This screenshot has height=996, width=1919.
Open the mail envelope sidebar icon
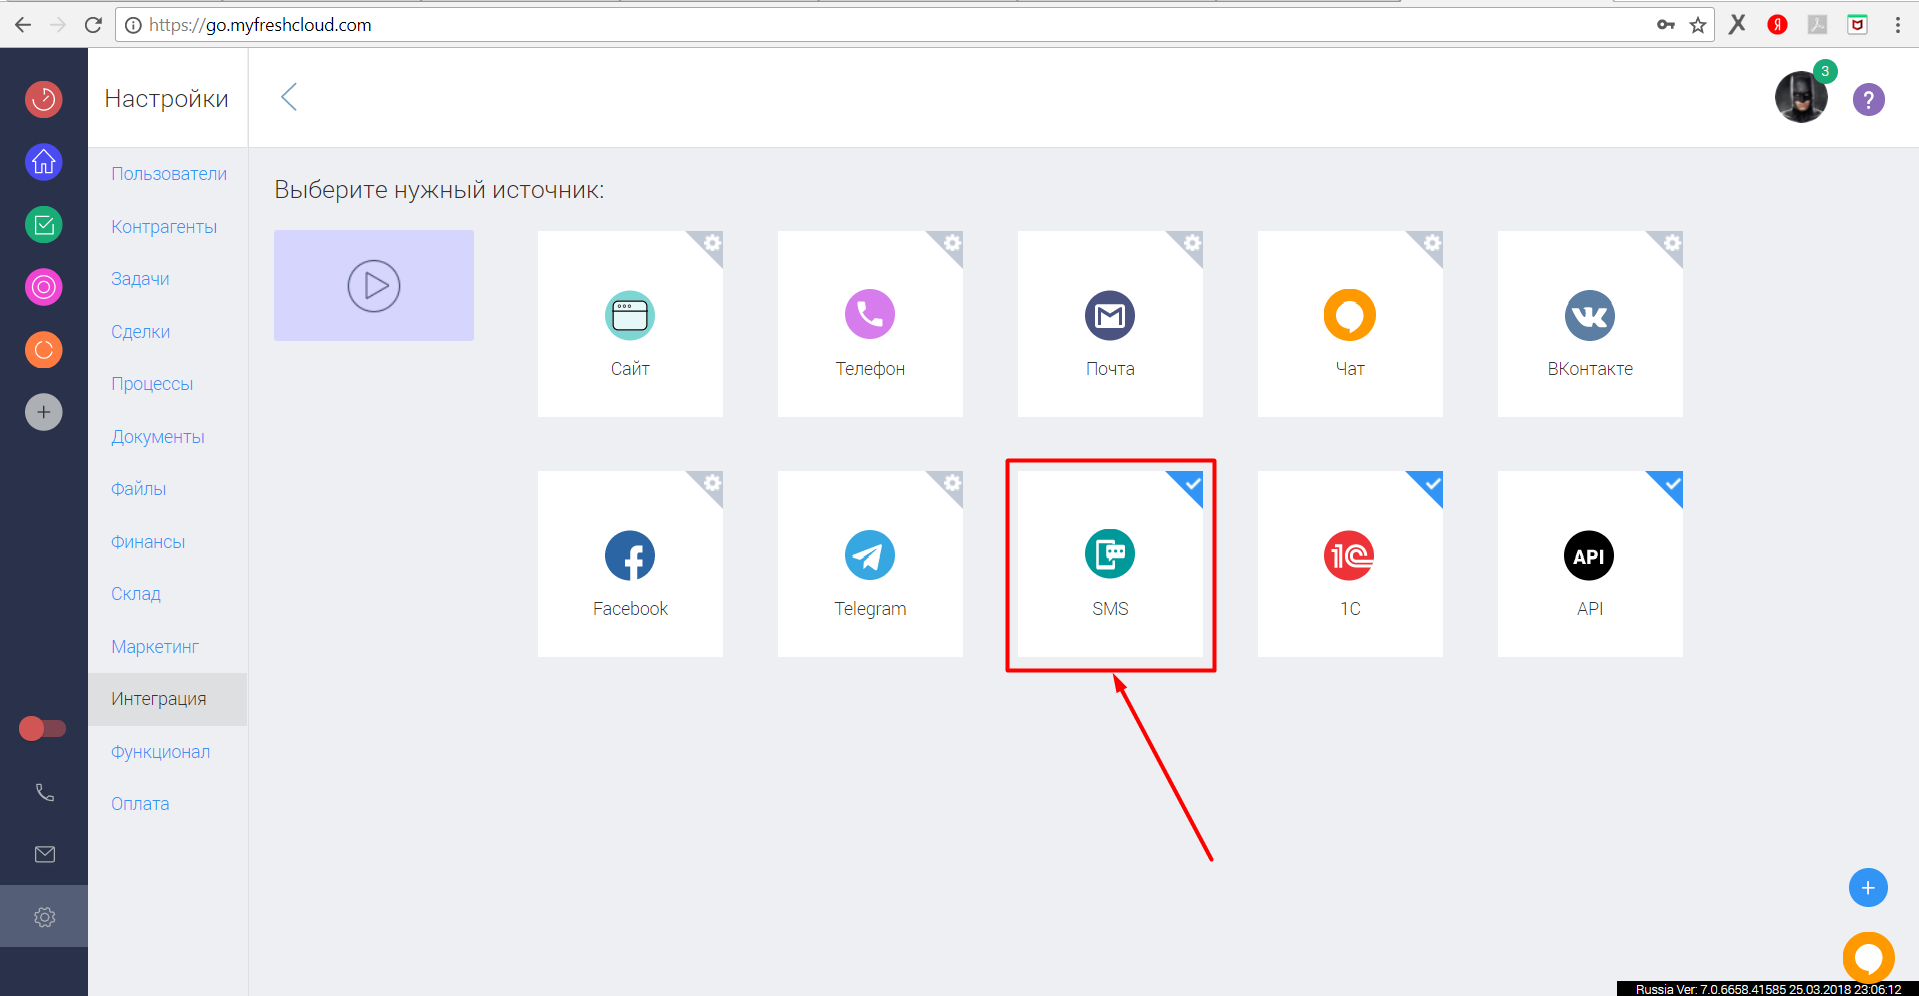(x=45, y=854)
